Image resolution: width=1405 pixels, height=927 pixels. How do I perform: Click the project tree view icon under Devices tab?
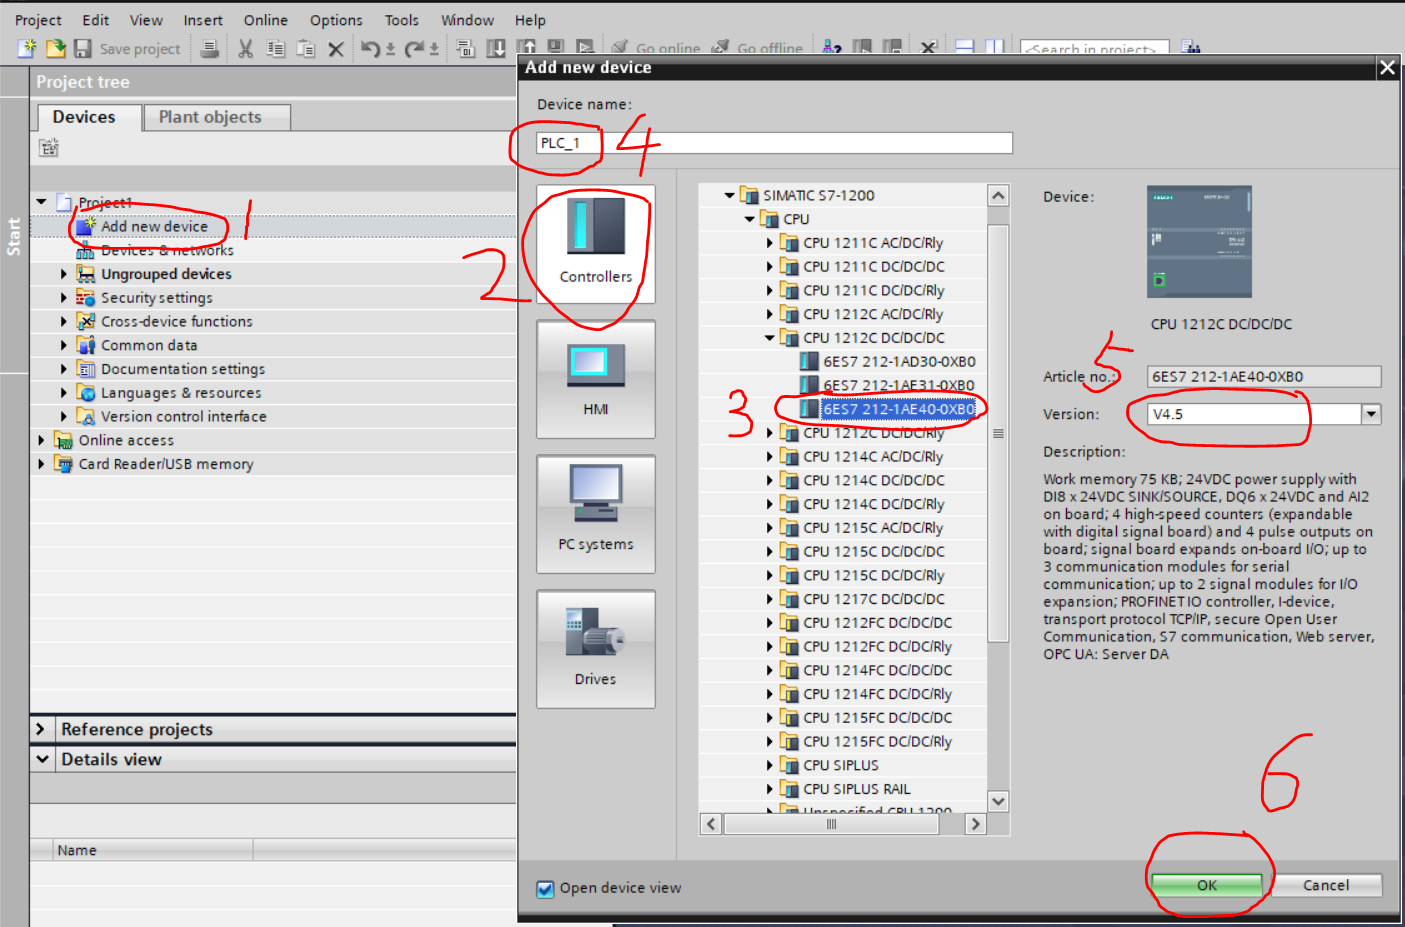(x=49, y=148)
